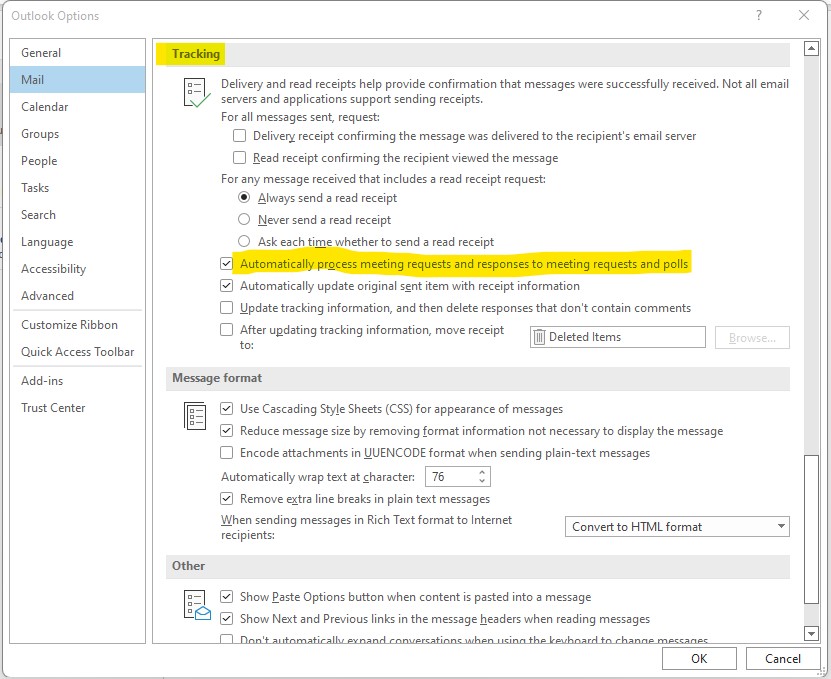Click the Message format section icon
Image resolution: width=831 pixels, height=679 pixels.
point(195,416)
